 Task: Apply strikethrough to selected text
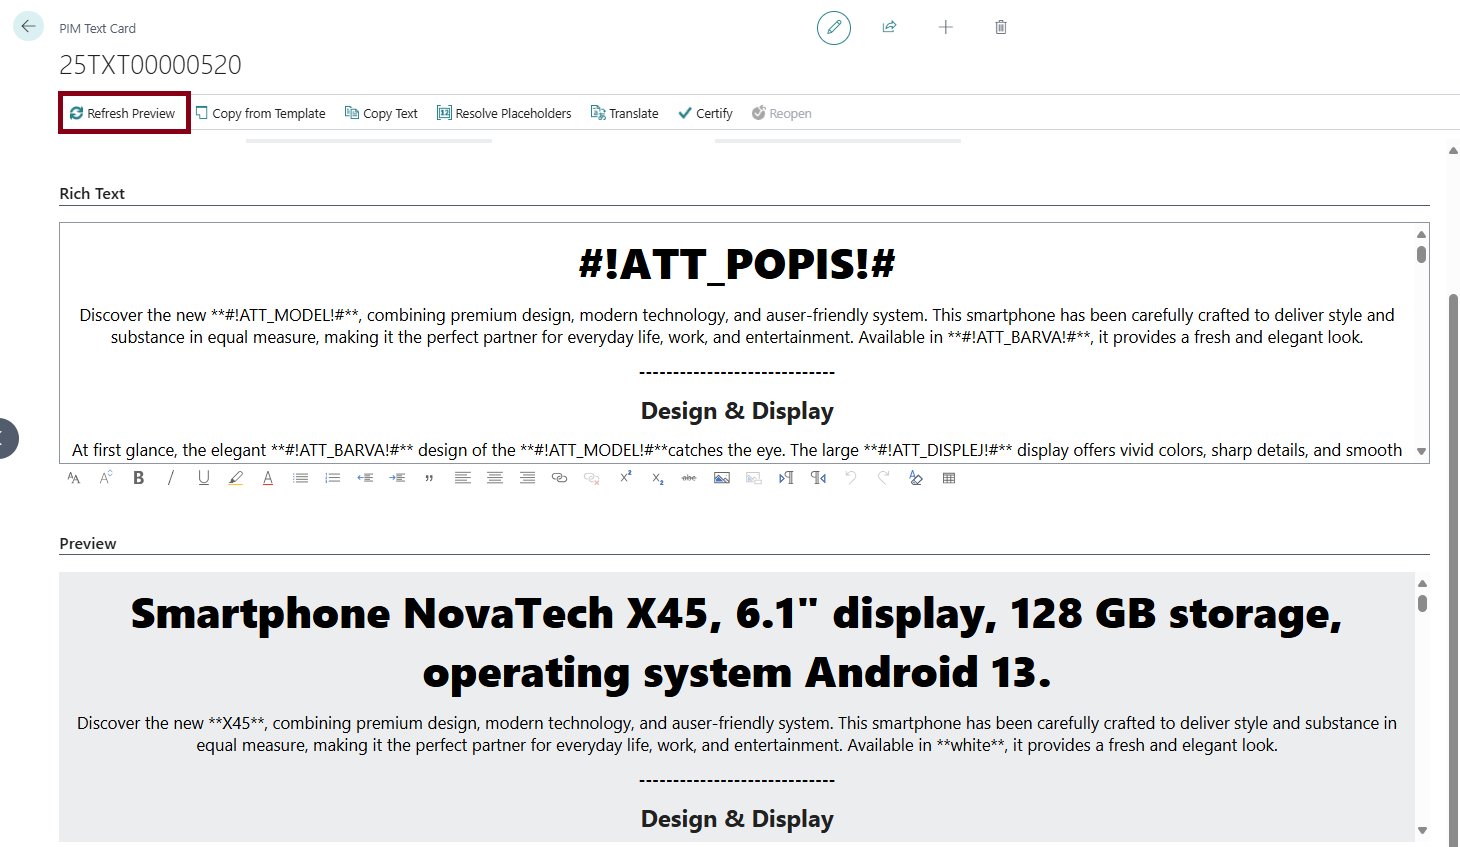(688, 477)
